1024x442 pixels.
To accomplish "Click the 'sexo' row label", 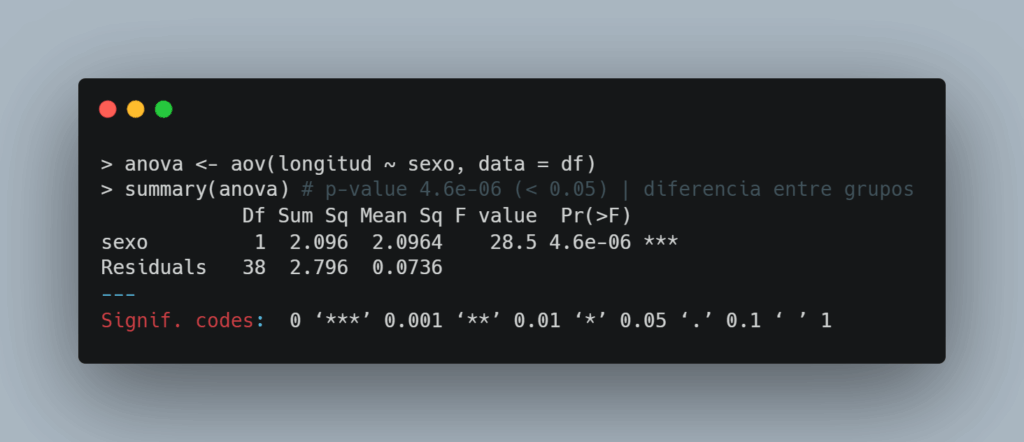I will (x=125, y=243).
